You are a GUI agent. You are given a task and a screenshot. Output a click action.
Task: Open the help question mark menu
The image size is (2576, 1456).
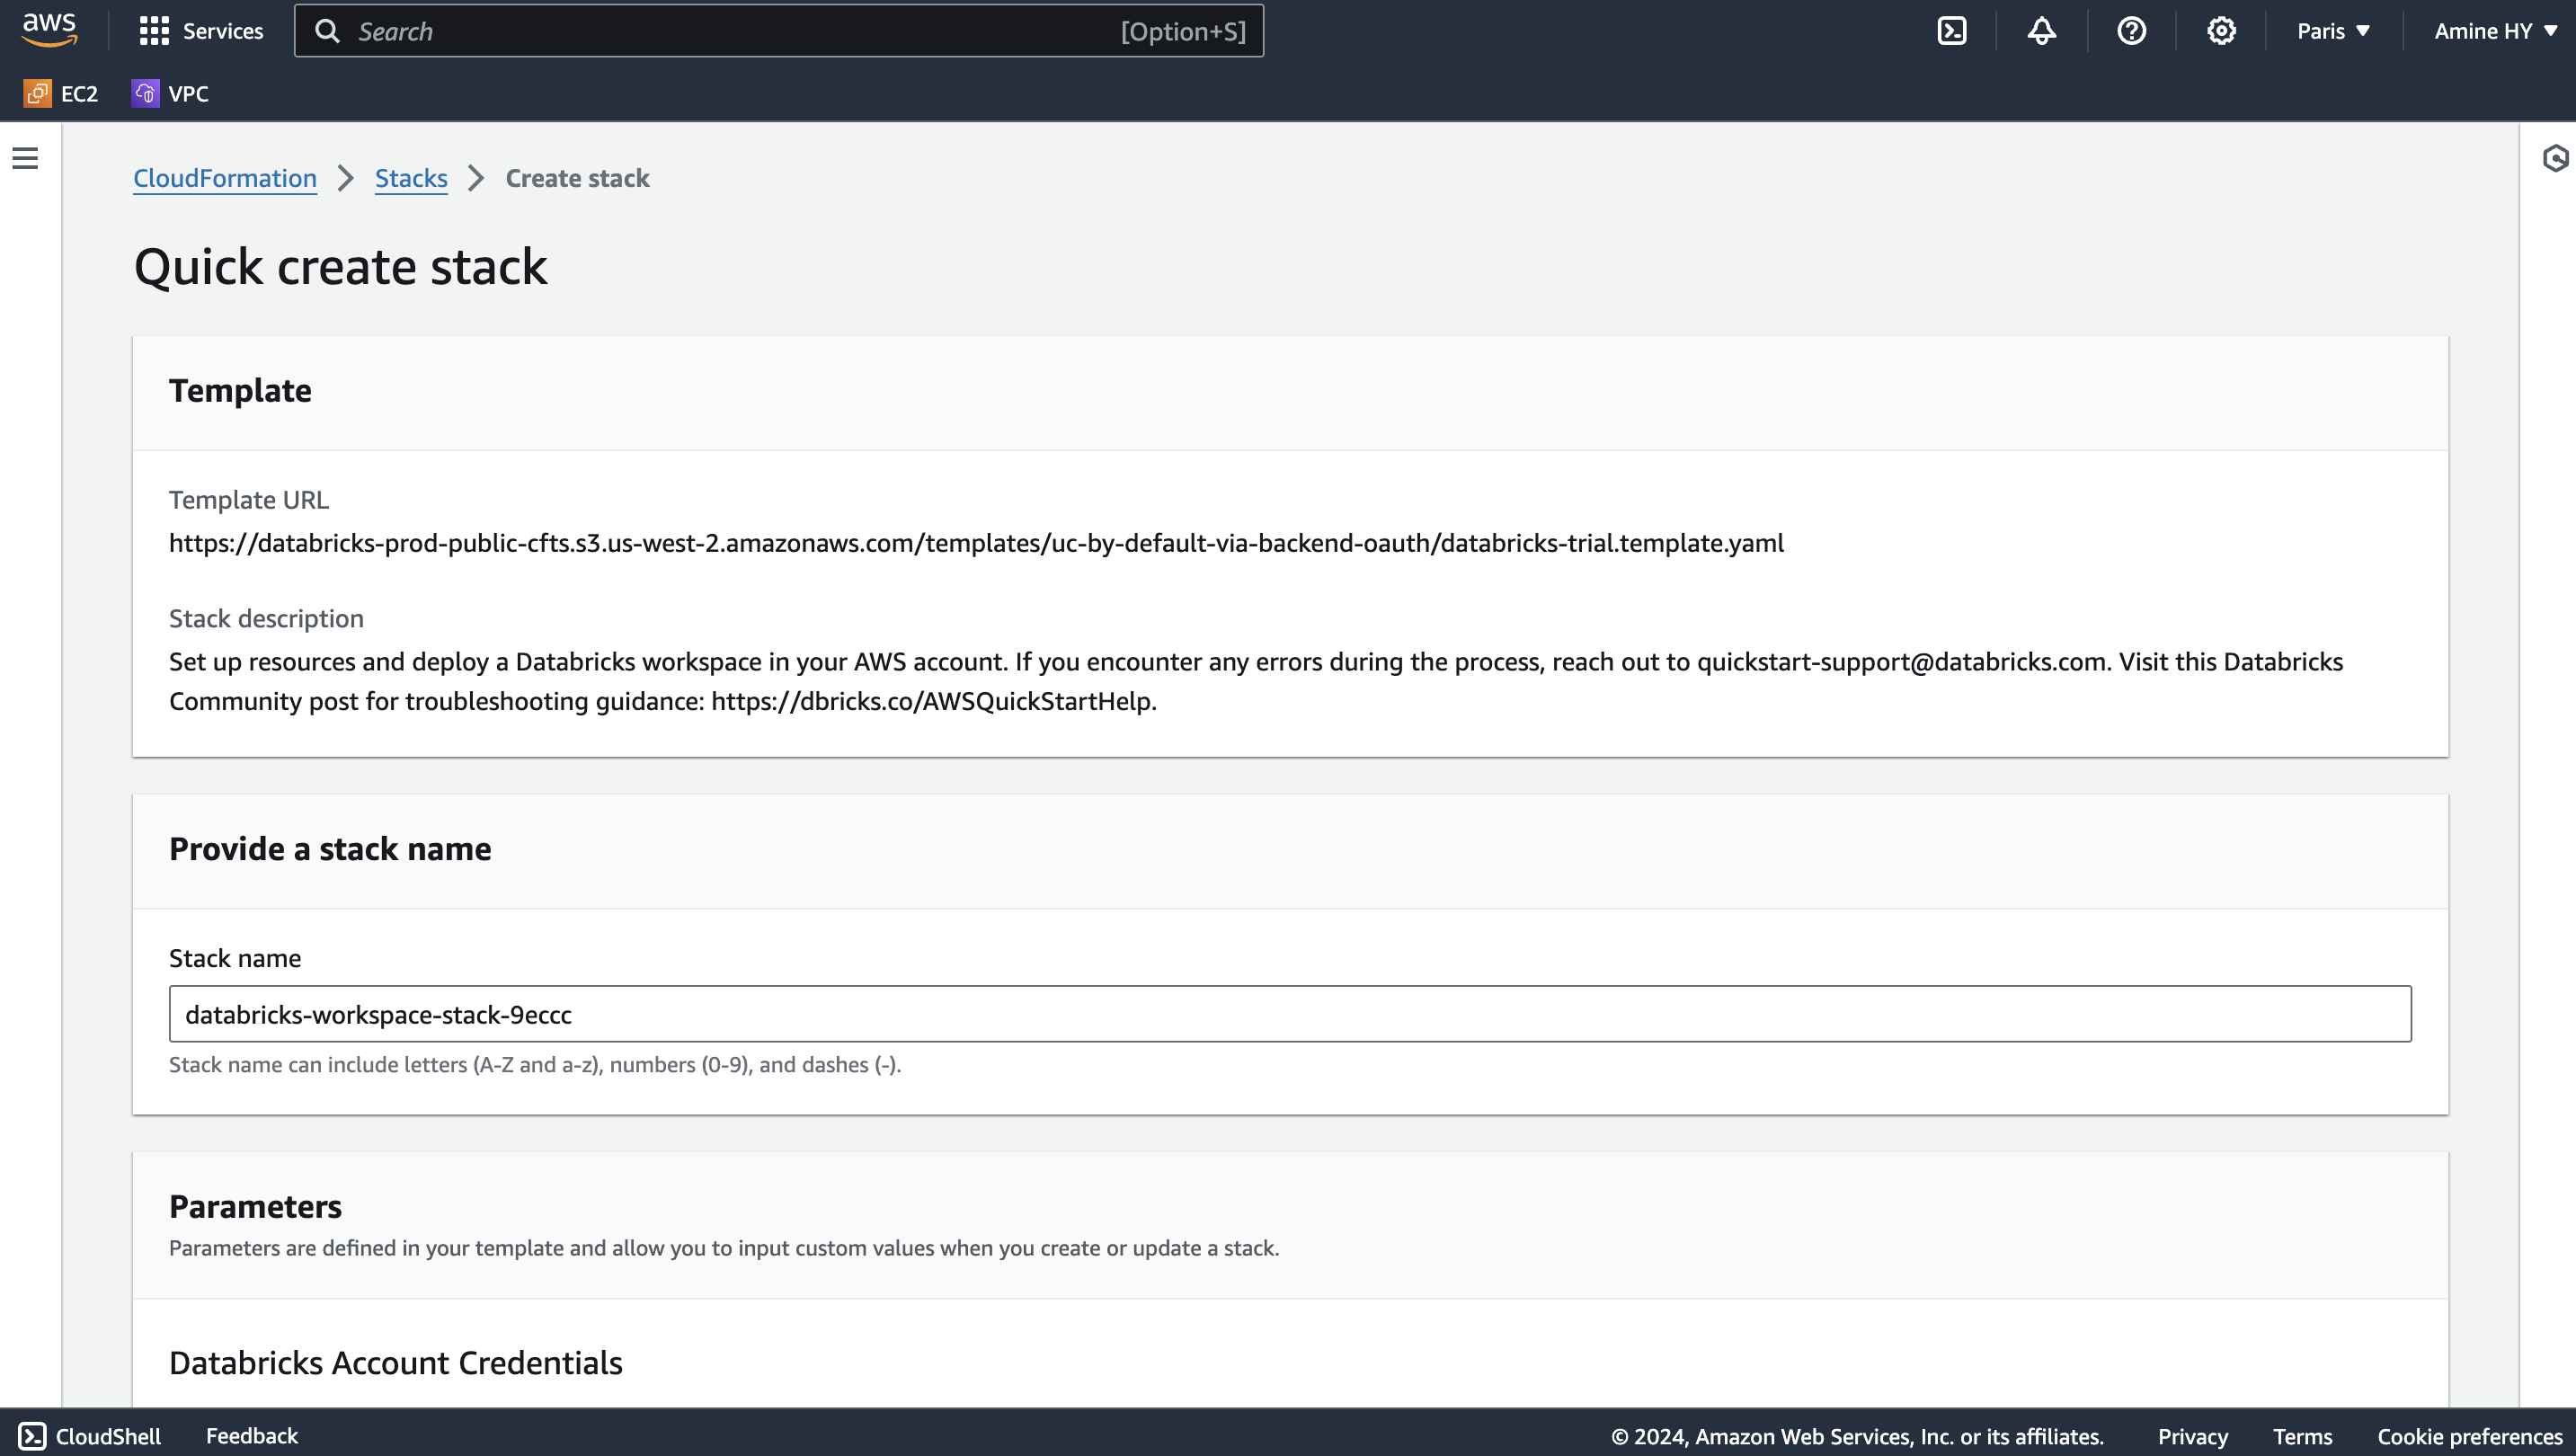2131,31
